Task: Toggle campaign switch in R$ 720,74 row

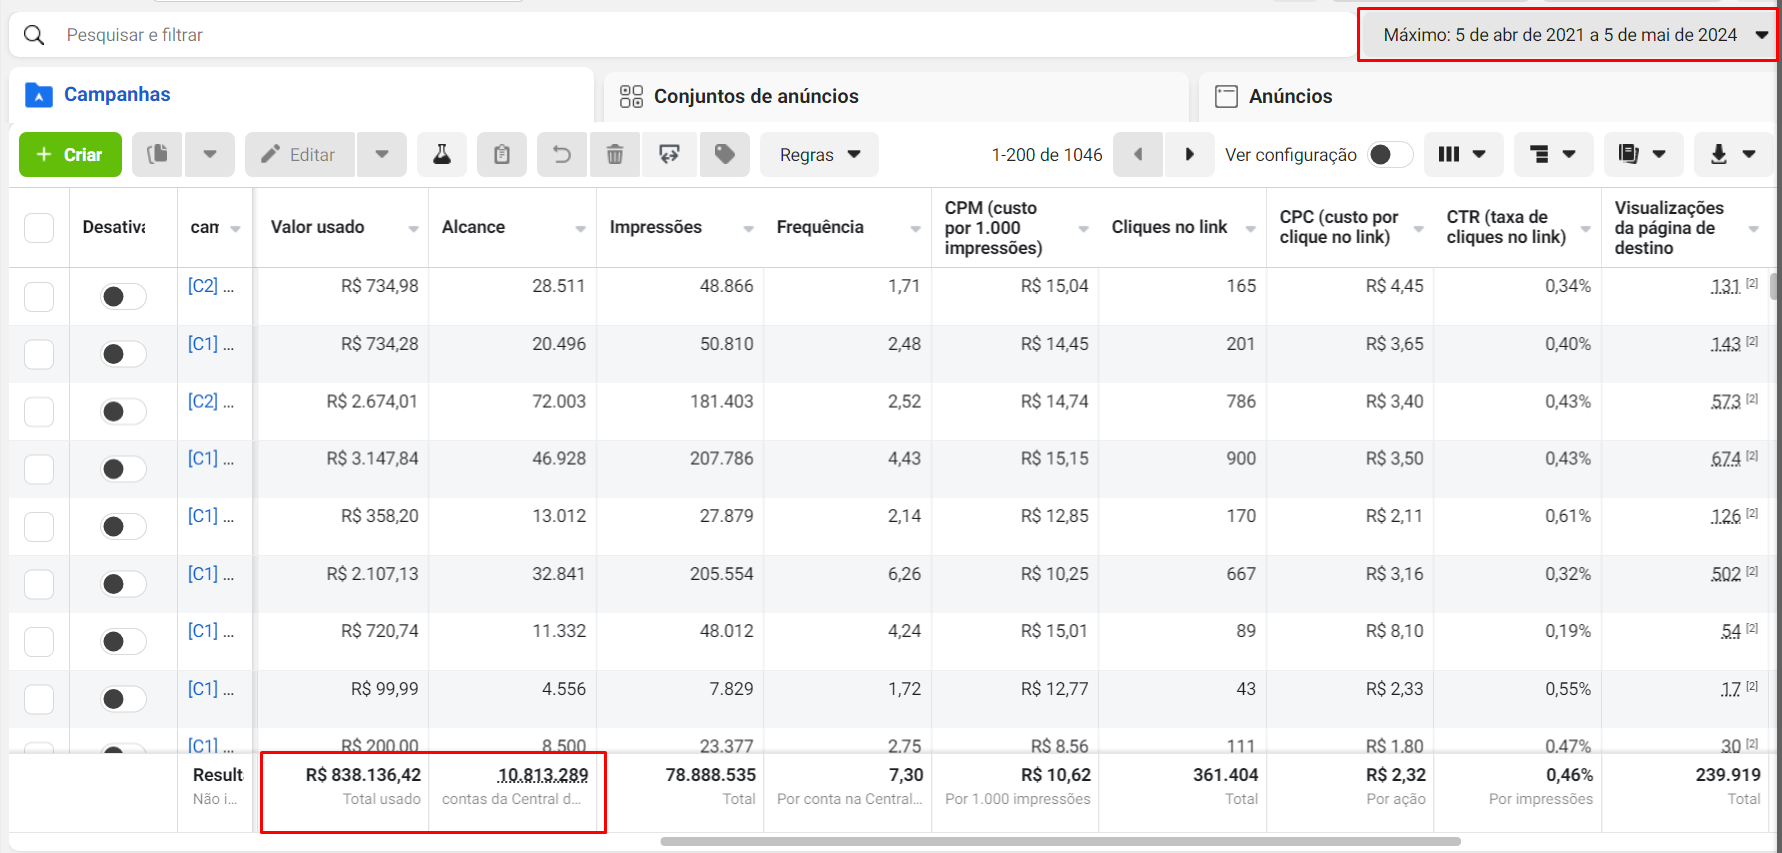Action: point(123,642)
